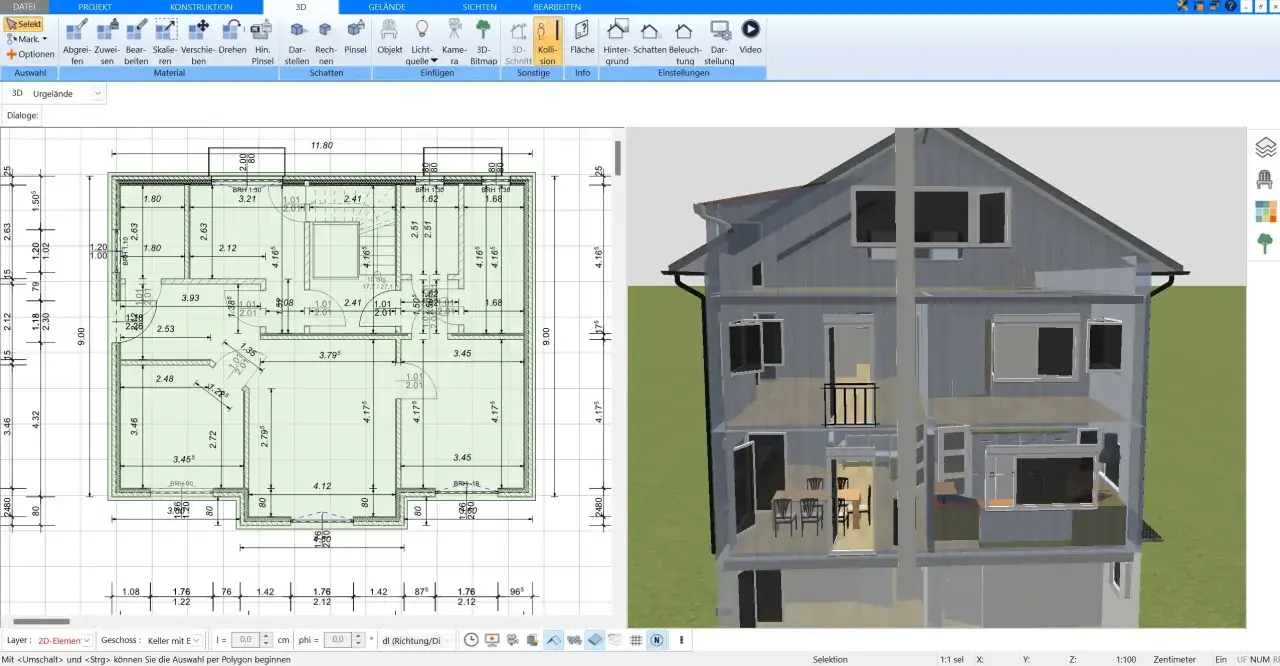Viewport: 1280px width, 666px height.
Task: Select the Hin. Pinsel tool
Action: pyautogui.click(x=262, y=41)
